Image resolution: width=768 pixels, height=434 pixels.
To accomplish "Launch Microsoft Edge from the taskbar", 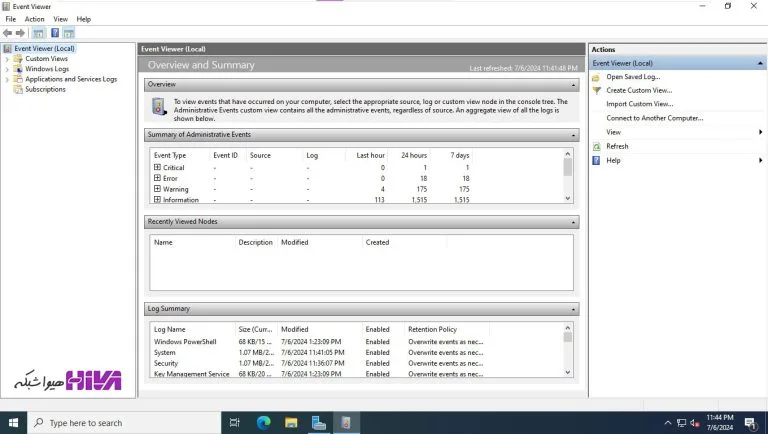I will coord(264,423).
